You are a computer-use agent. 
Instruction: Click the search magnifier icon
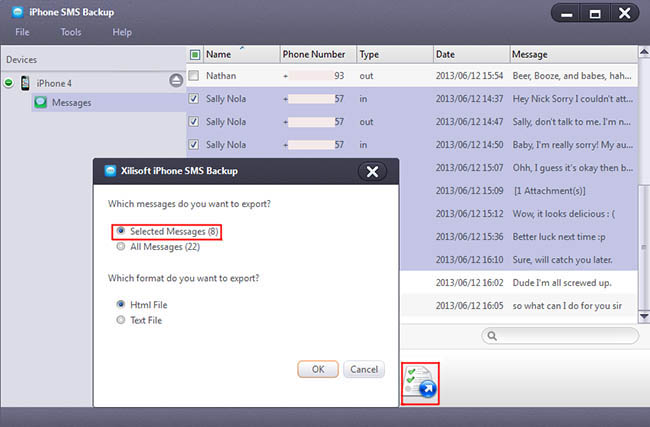(490, 337)
